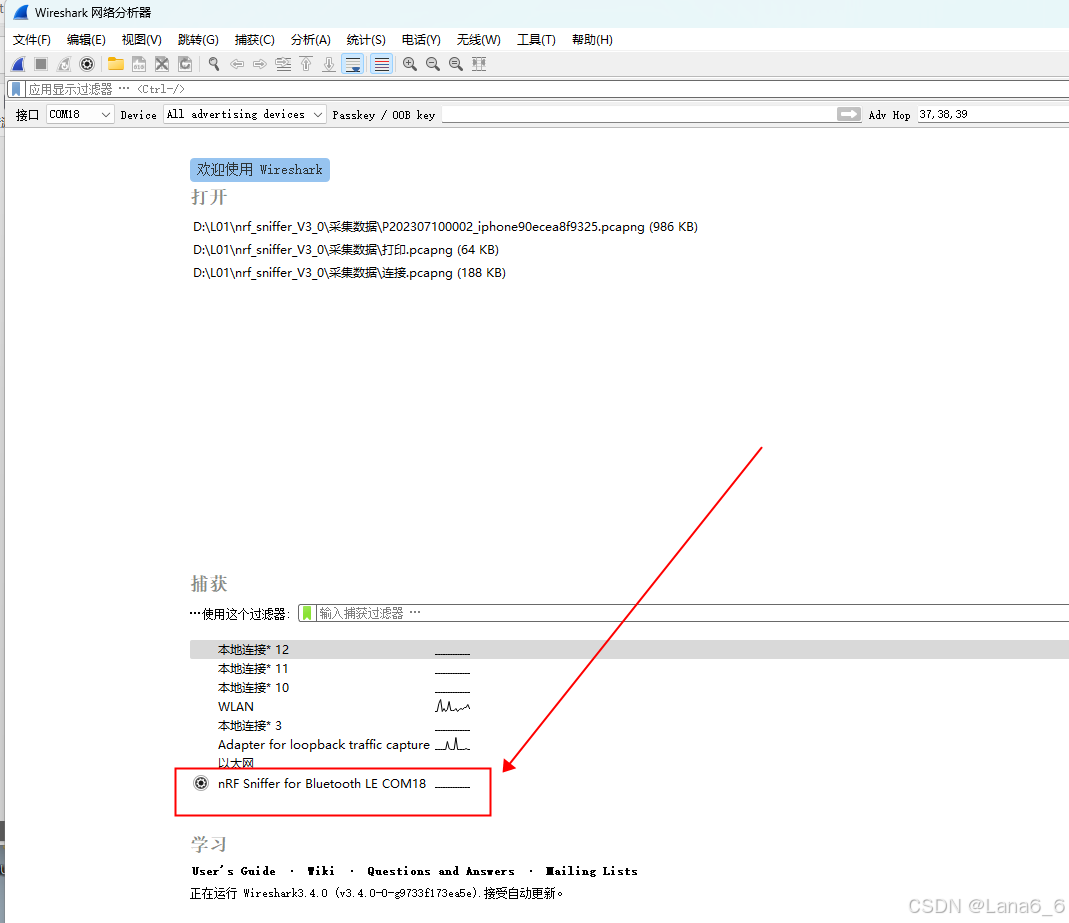This screenshot has width=1069, height=923.
Task: Open Questions and Answers link
Action: 440,871
